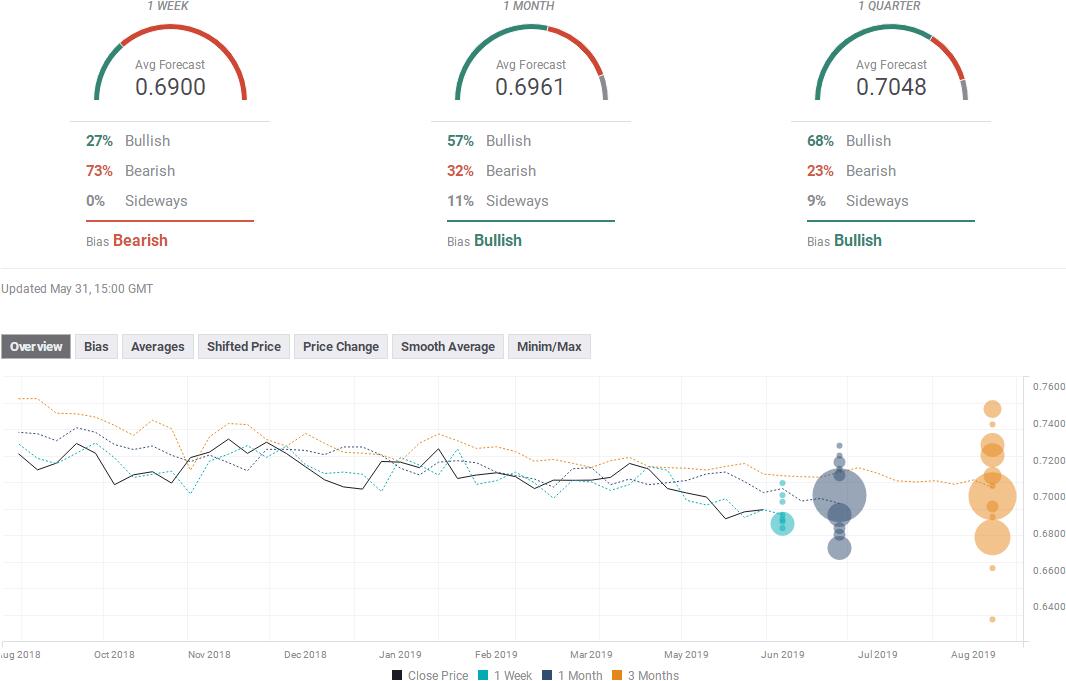Click the red Bearish bias label

140,241
